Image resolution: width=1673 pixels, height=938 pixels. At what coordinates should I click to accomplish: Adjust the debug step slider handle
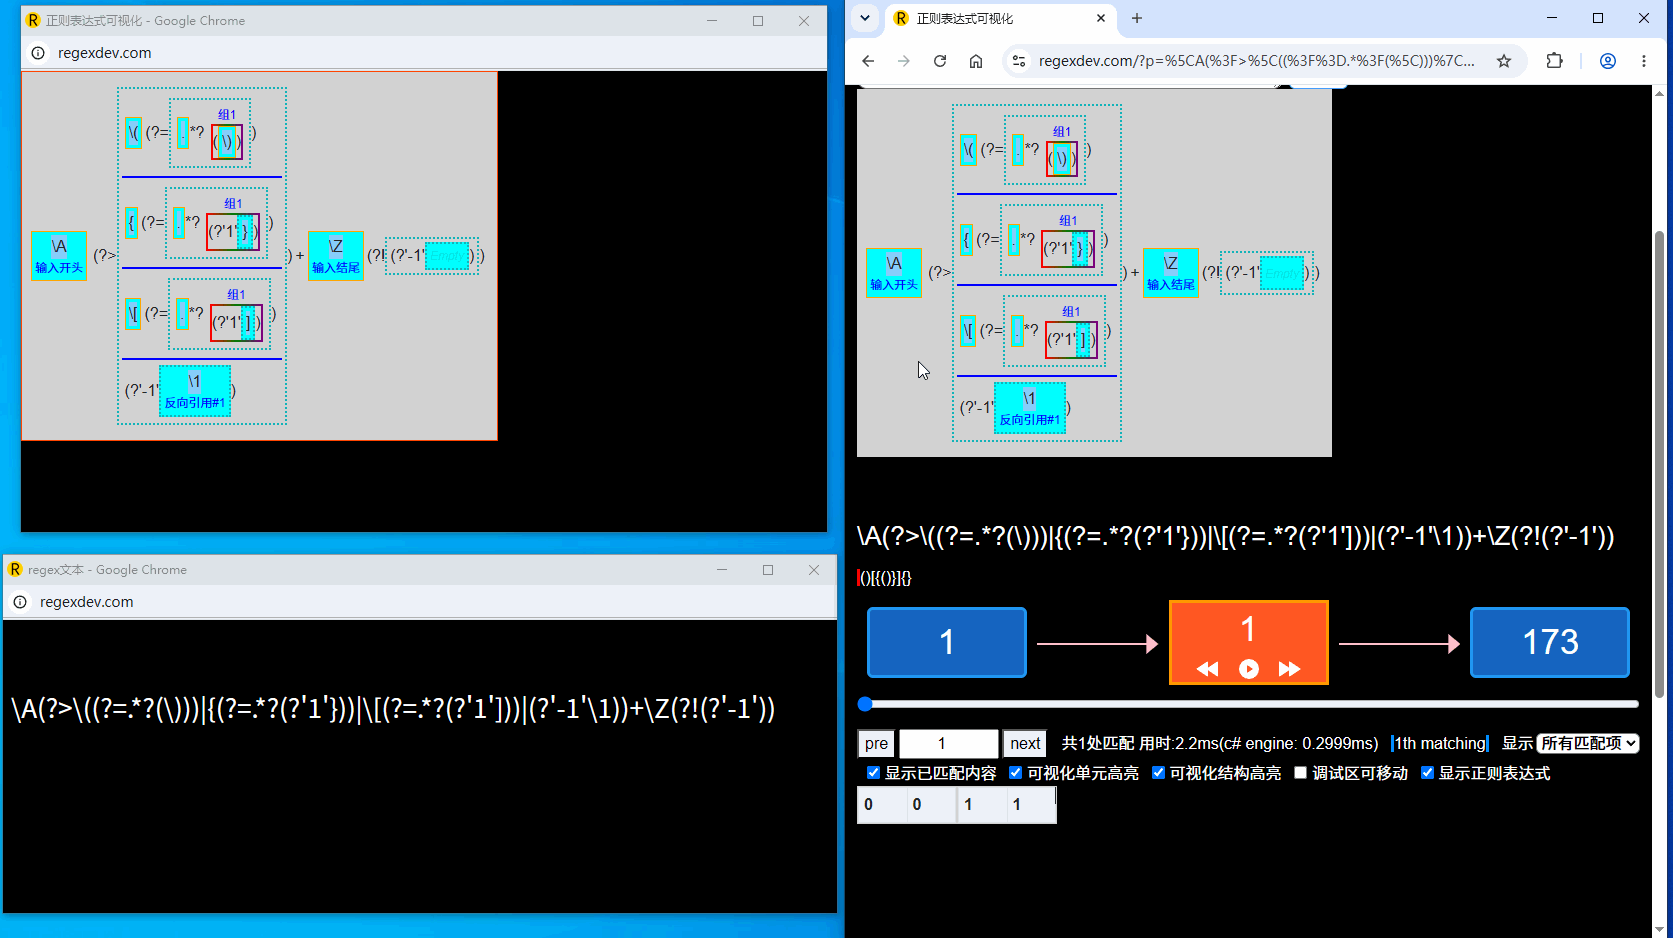click(866, 704)
